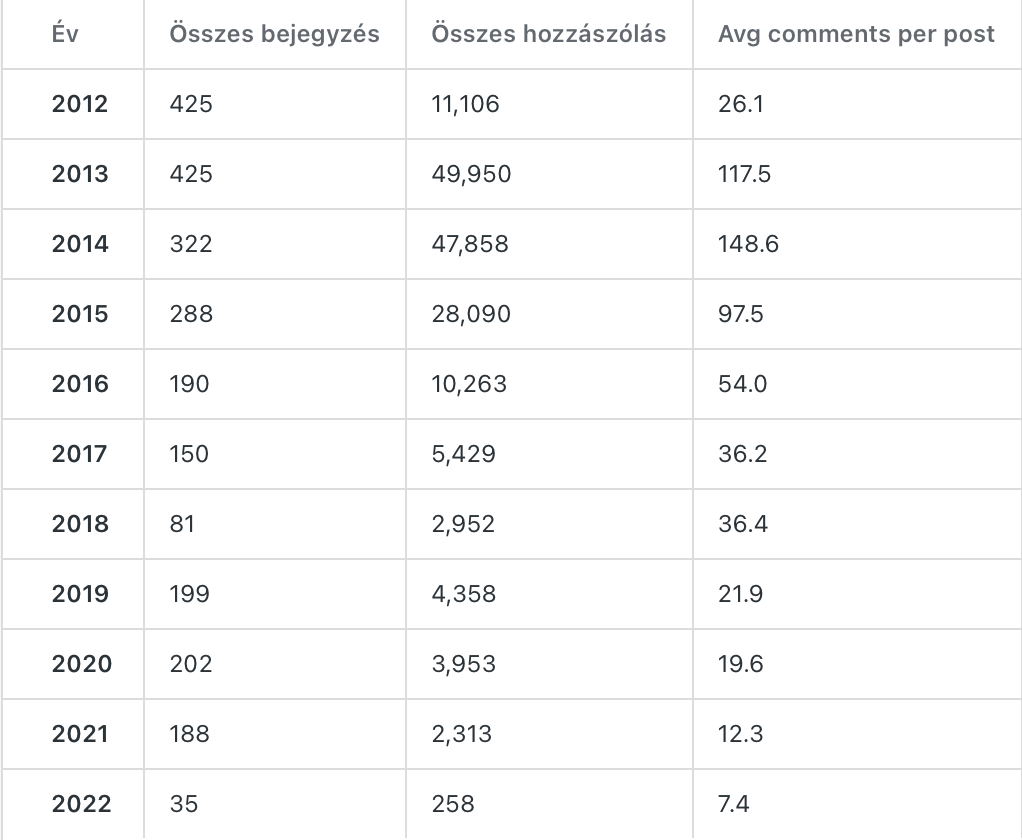The width and height of the screenshot is (1022, 840).
Task: Select the 36.2 average for 2017
Action: coord(742,454)
